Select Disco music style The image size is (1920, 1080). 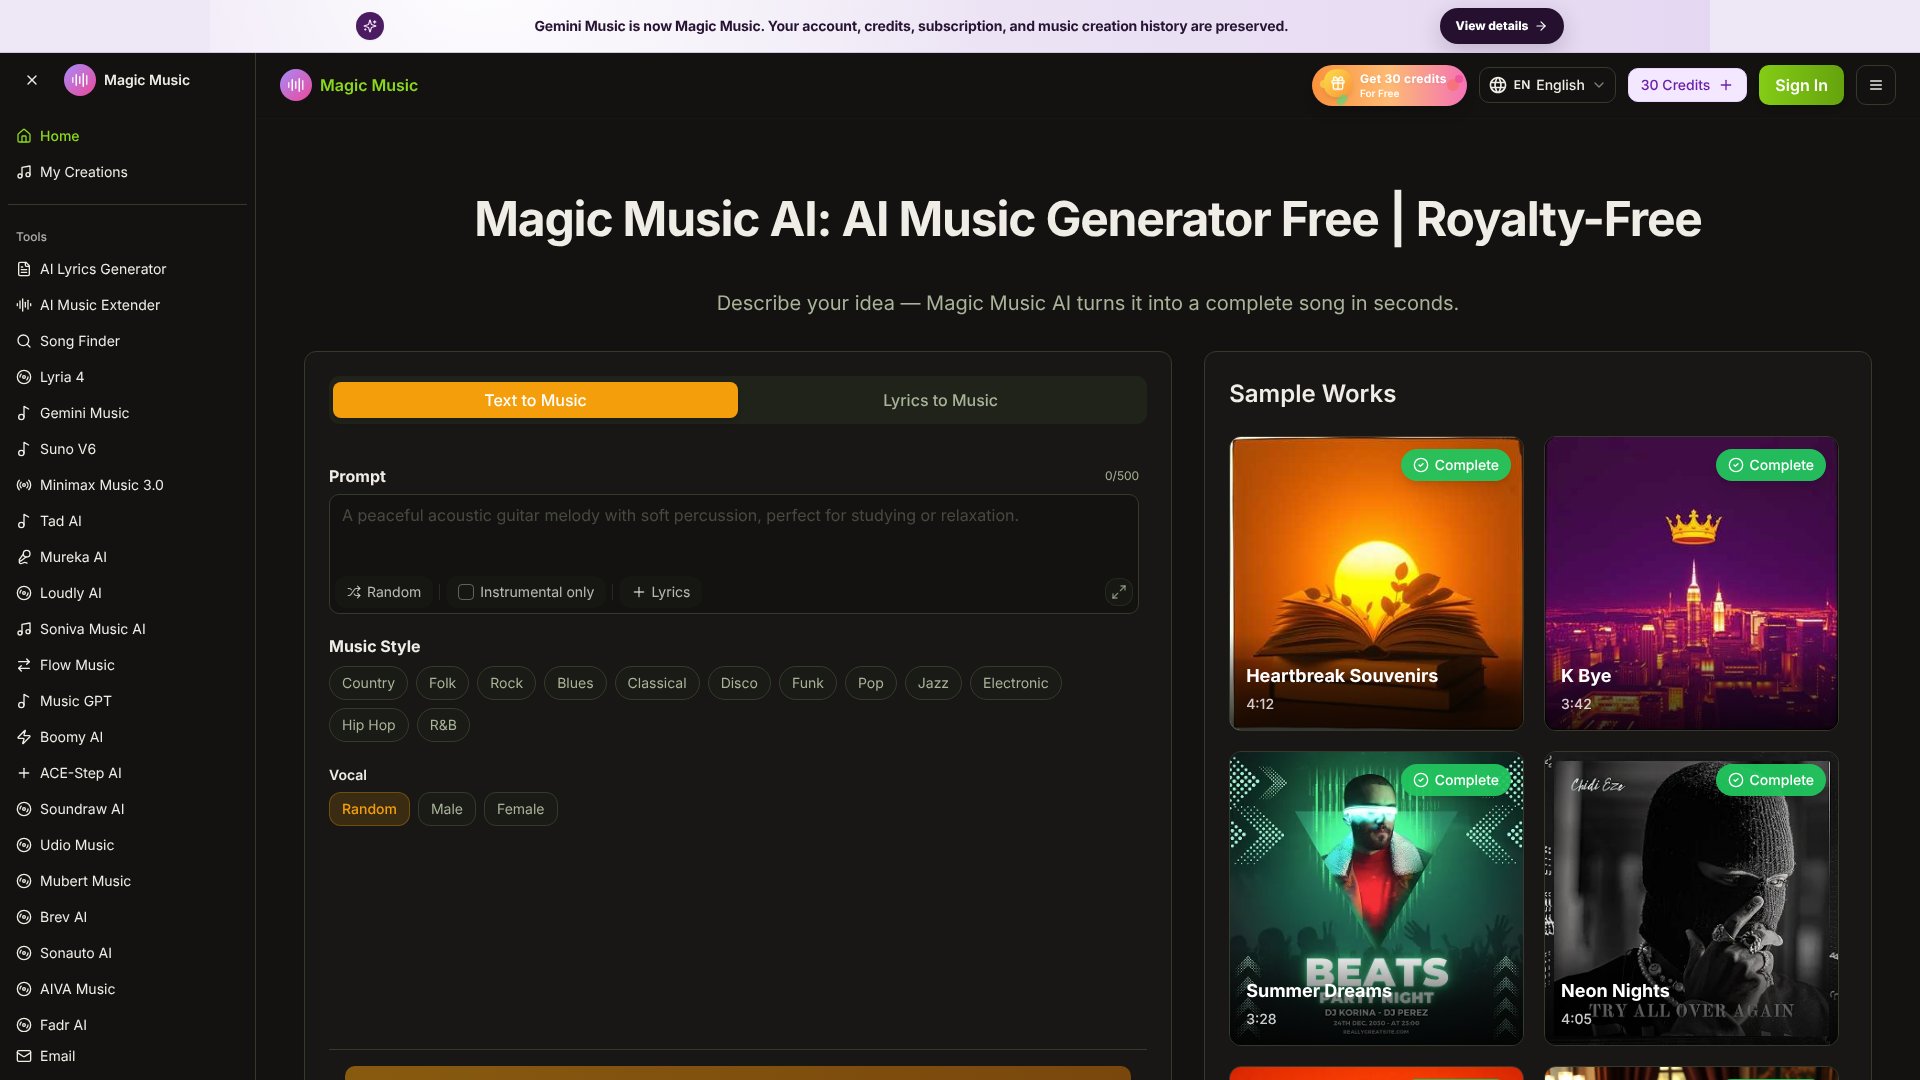[739, 683]
